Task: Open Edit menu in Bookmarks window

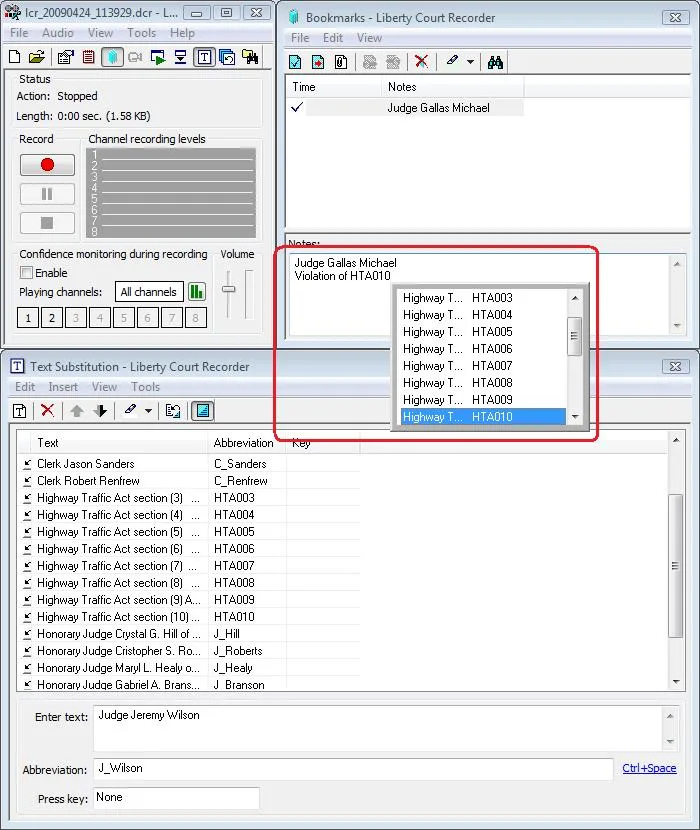Action: pyautogui.click(x=333, y=38)
